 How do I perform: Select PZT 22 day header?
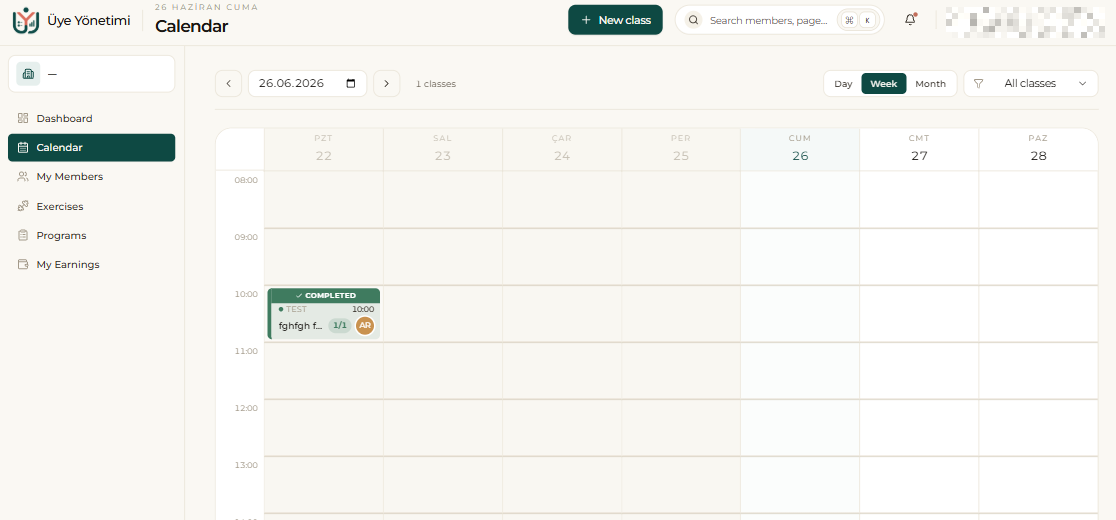pos(324,149)
